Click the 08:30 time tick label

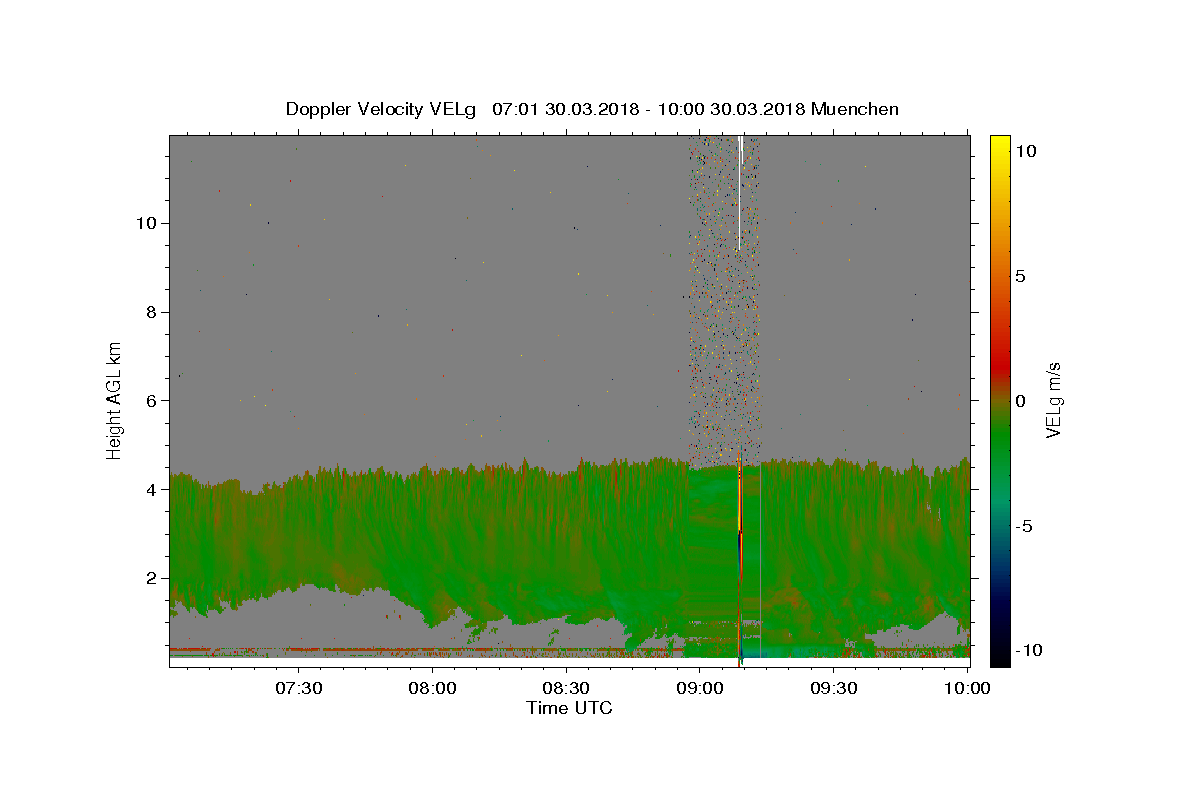(567, 688)
